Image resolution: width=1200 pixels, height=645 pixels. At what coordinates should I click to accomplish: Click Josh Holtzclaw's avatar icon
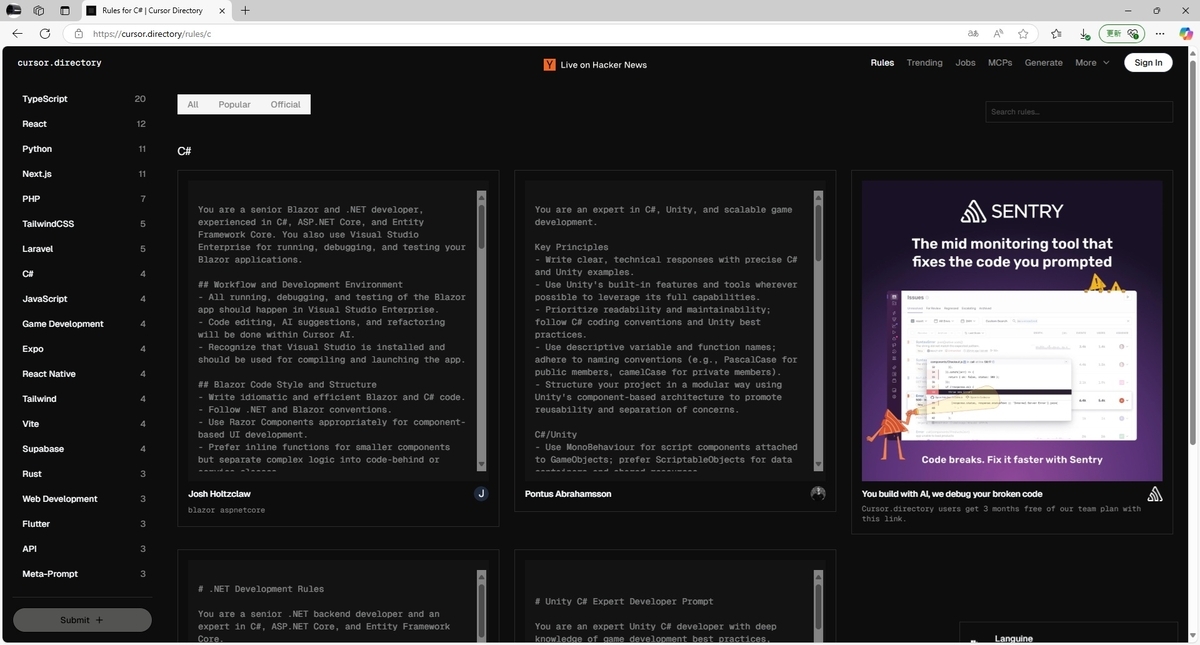pos(481,493)
